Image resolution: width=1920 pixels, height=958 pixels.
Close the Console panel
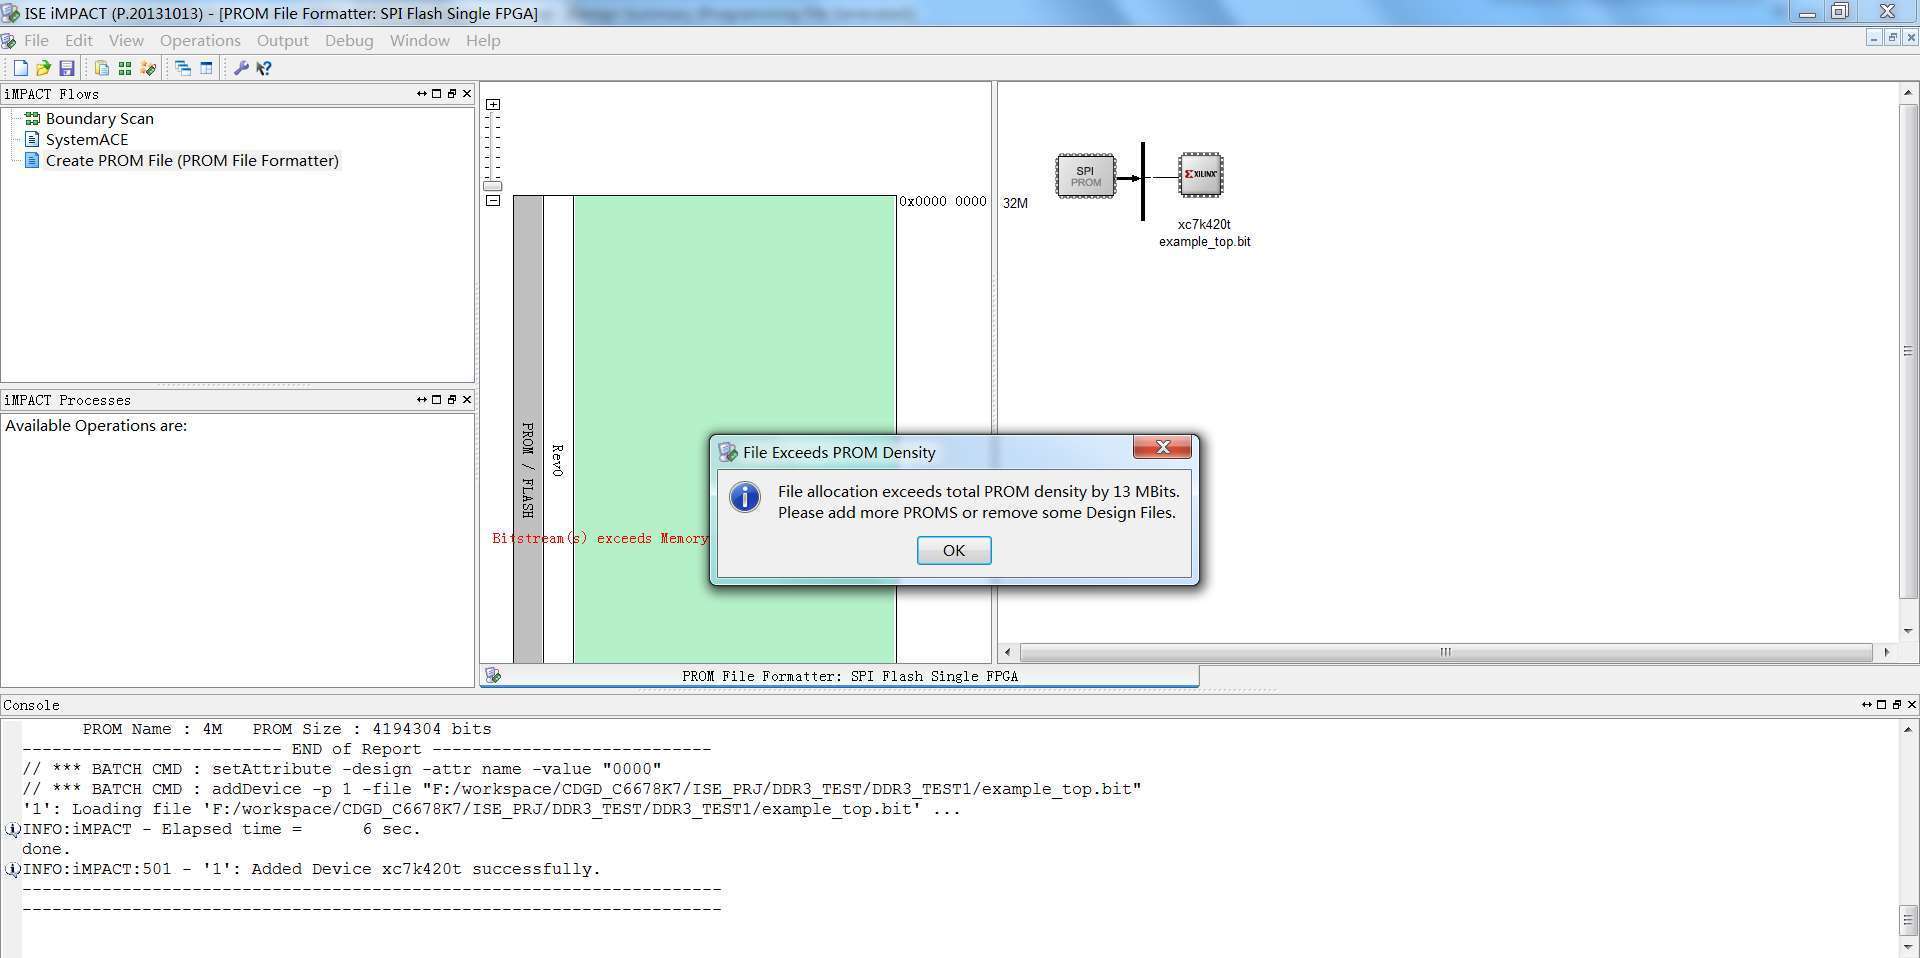[x=1911, y=704]
